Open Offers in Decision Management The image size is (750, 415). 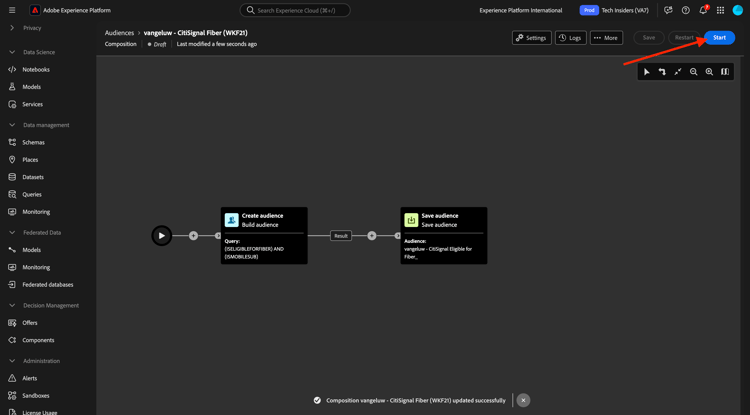pyautogui.click(x=29, y=323)
